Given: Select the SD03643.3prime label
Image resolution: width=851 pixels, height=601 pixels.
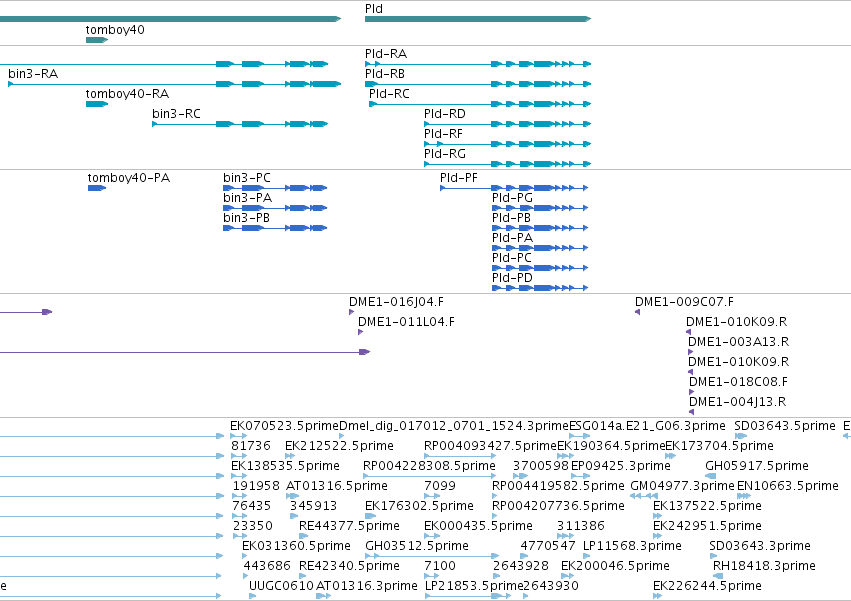Looking at the screenshot, I should pos(760,547).
